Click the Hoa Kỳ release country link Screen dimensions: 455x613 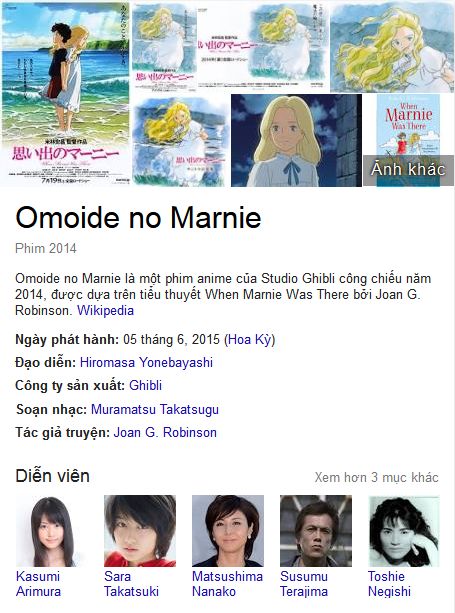coord(249,339)
